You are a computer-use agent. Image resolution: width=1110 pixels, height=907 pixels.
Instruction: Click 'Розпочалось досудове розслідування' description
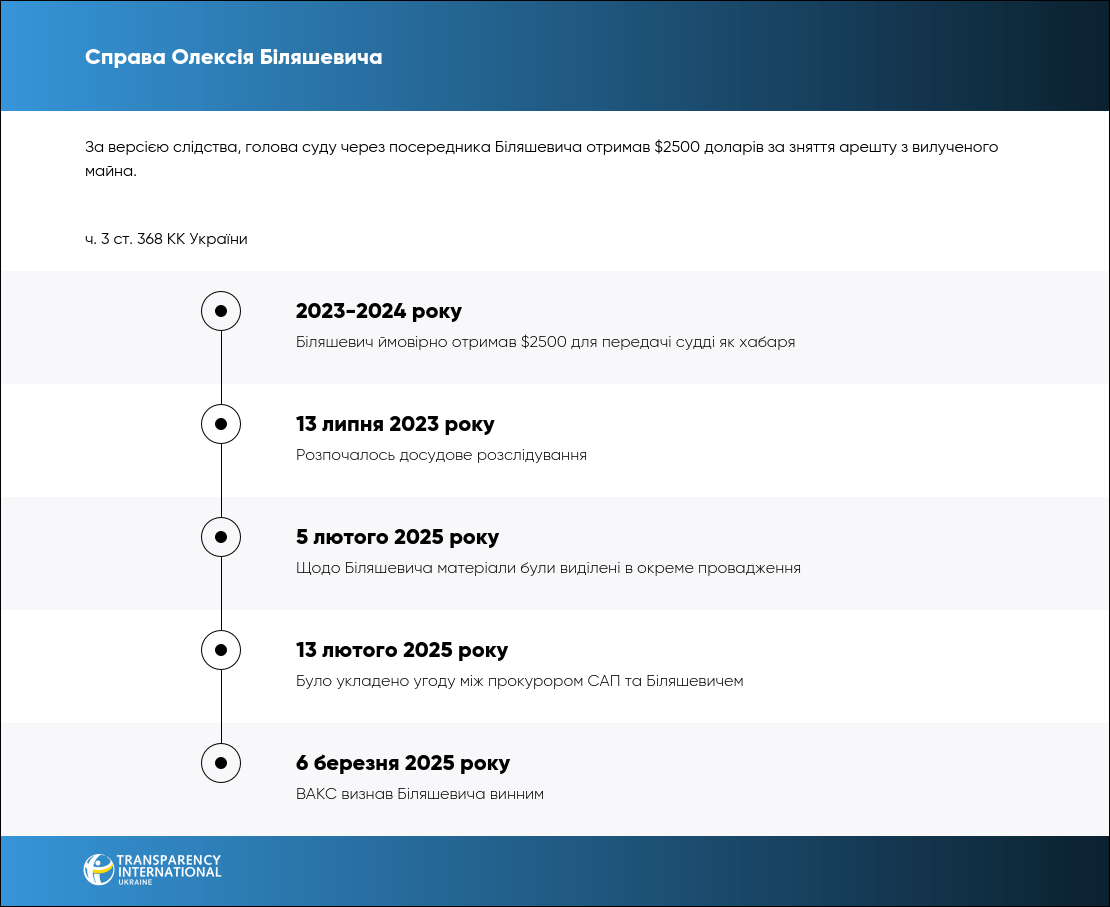pos(441,455)
